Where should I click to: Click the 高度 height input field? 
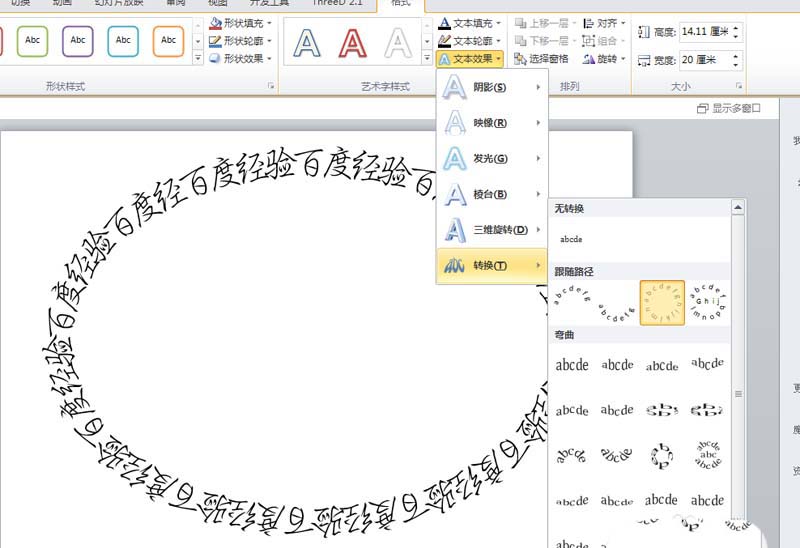coord(706,32)
